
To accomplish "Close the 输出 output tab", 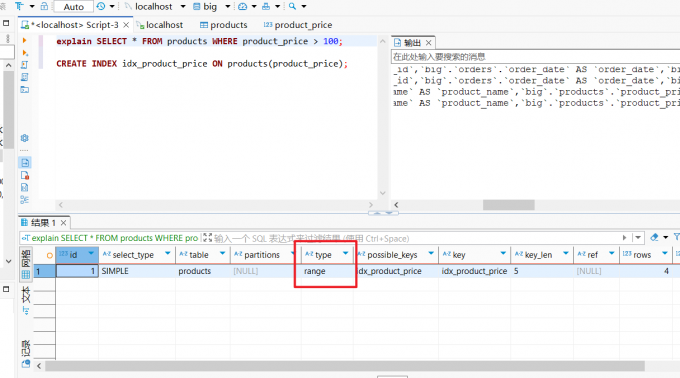I will pyautogui.click(x=428, y=42).
